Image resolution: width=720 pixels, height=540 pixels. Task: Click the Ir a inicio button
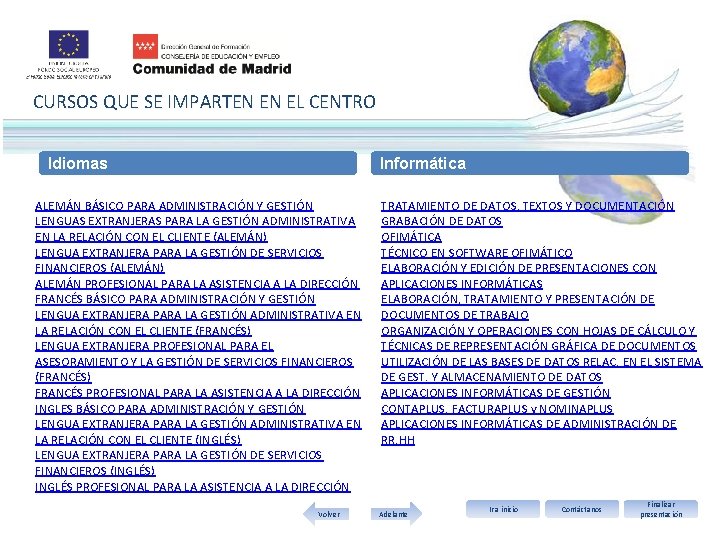click(503, 509)
